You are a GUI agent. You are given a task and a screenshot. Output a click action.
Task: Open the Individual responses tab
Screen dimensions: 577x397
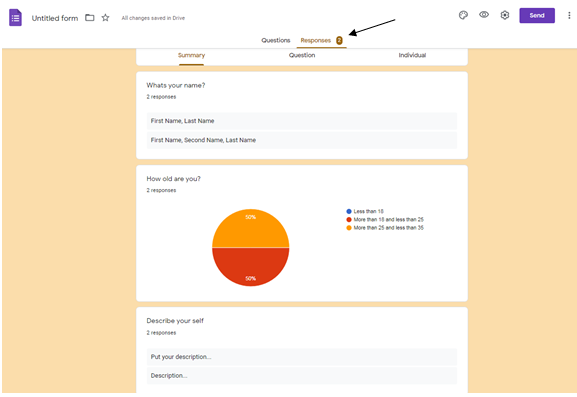tap(412, 55)
